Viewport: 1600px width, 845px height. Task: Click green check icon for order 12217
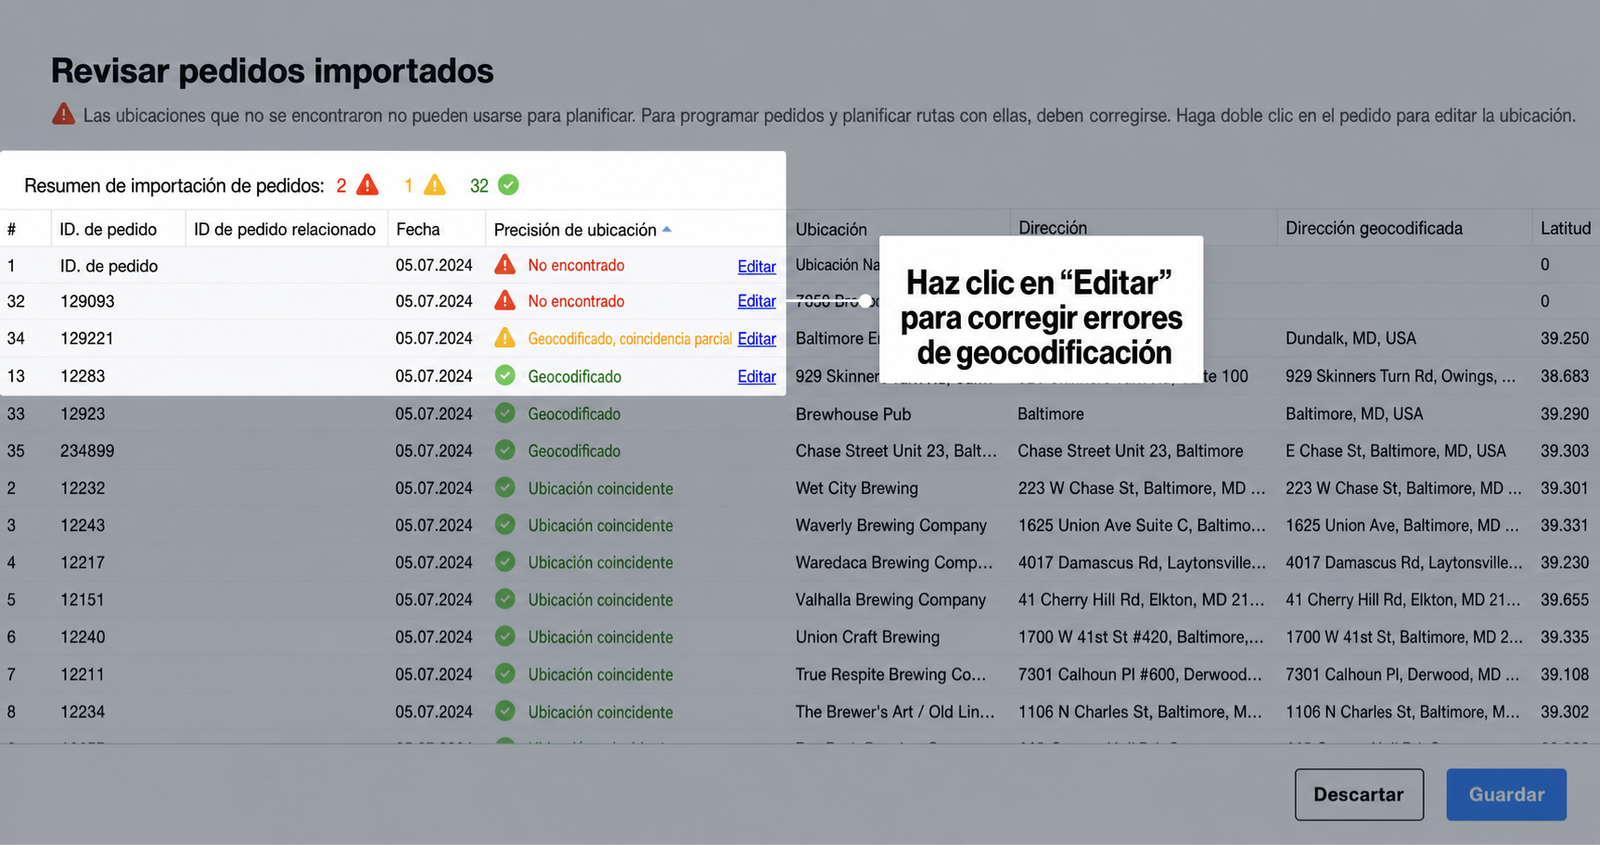click(505, 562)
